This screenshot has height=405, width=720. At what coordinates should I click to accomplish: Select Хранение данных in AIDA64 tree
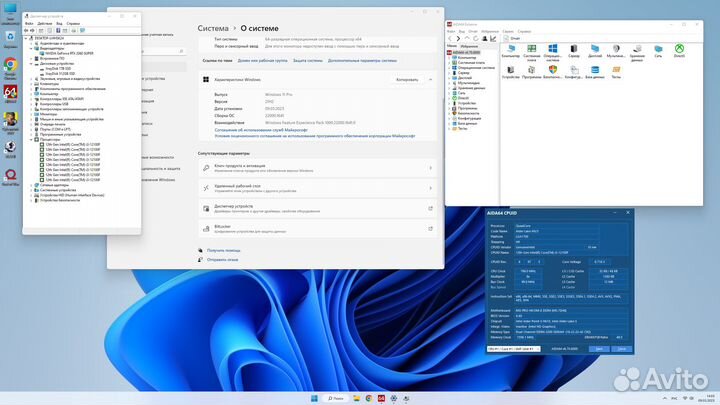[471, 88]
